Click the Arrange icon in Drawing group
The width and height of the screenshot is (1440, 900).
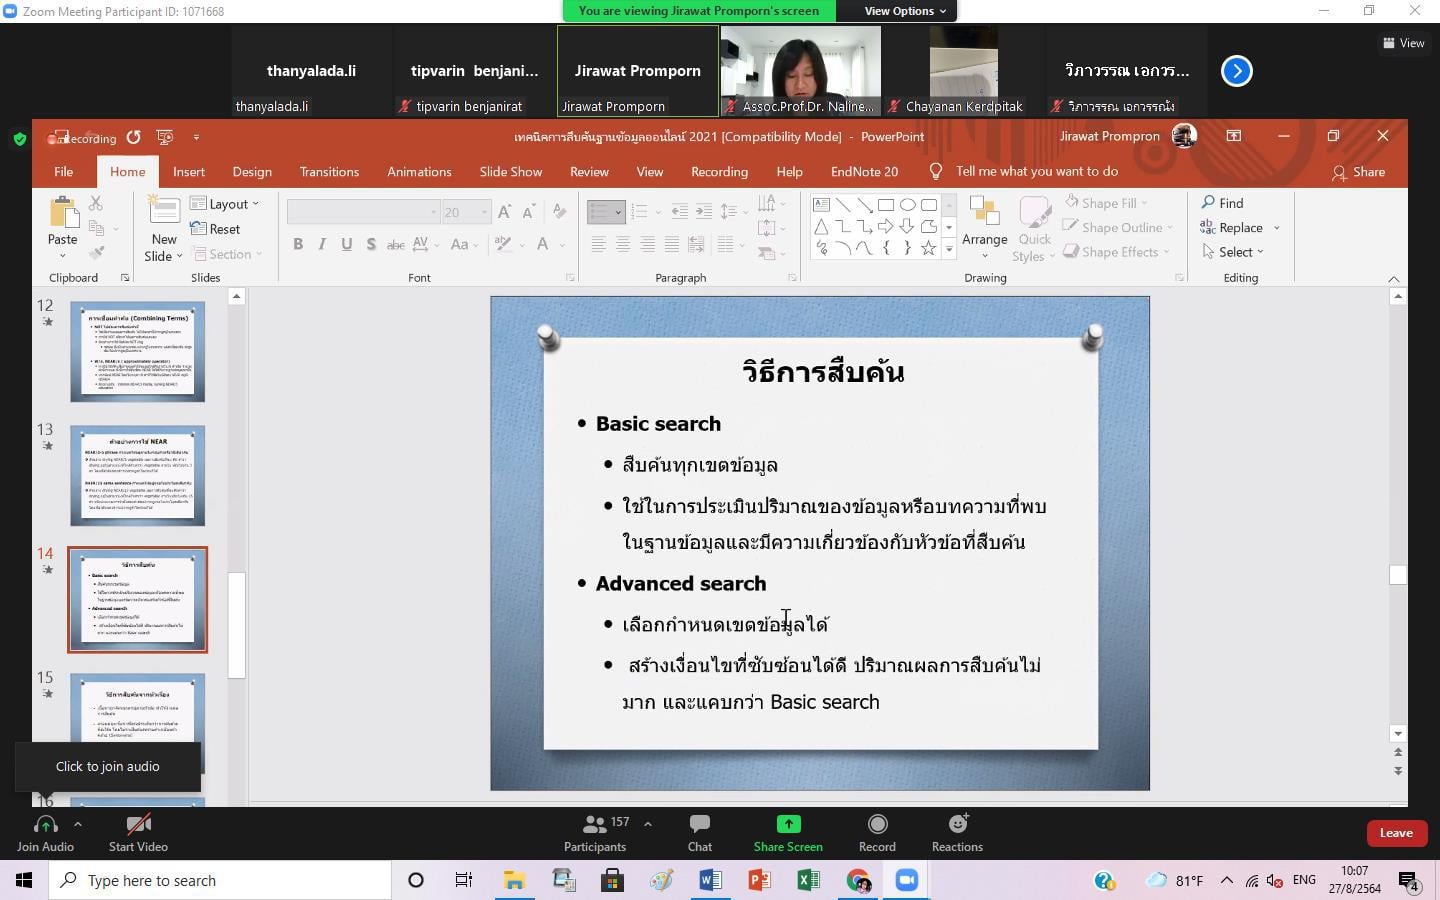tap(984, 225)
